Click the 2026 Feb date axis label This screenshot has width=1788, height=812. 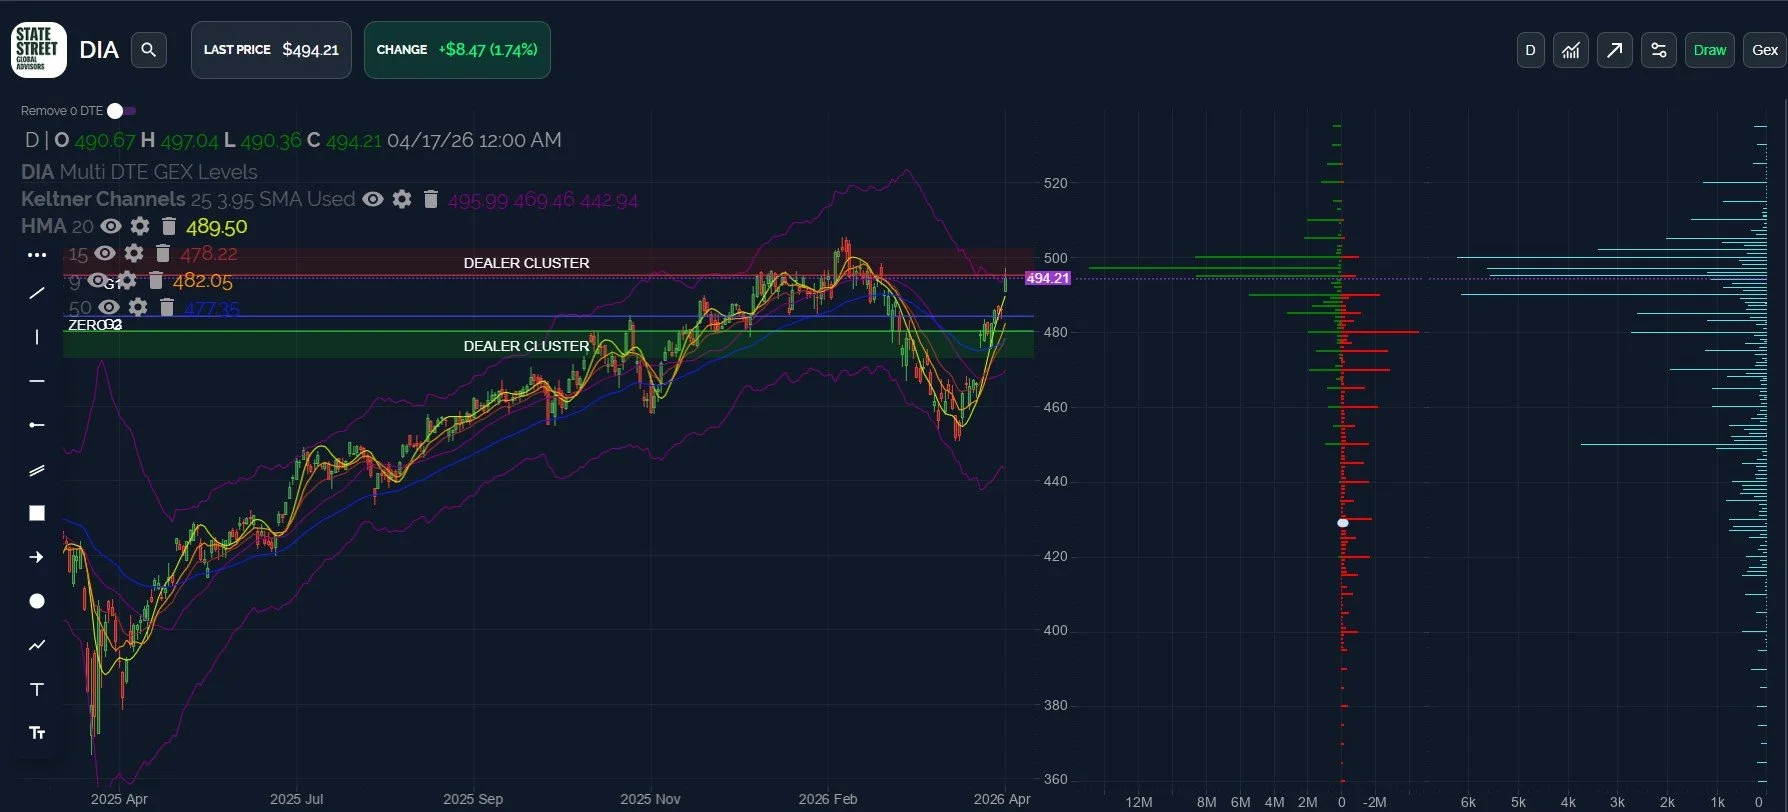tap(828, 799)
